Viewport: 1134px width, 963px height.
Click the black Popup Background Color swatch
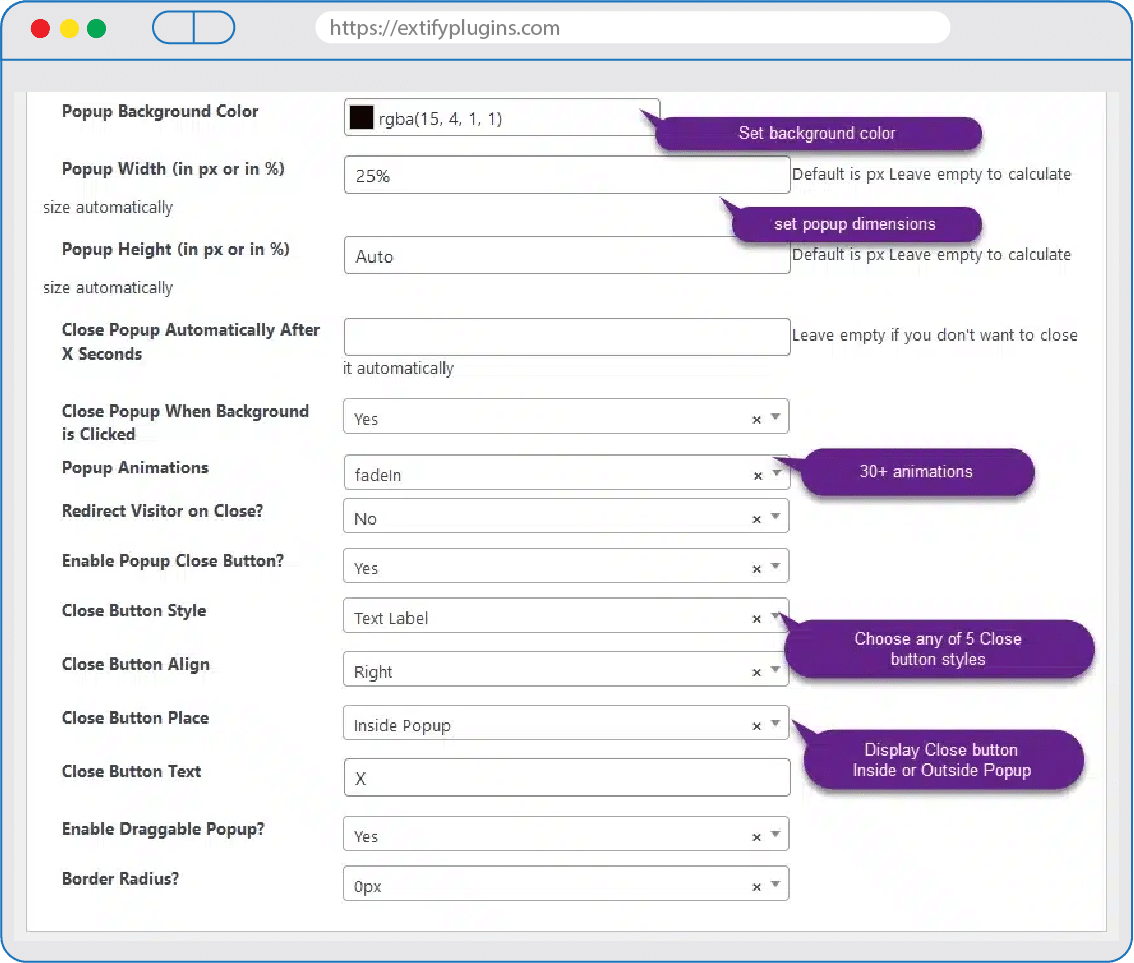[361, 119]
